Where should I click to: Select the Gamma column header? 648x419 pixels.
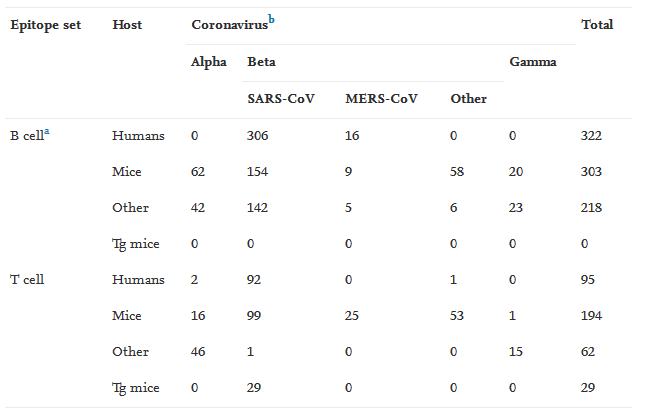(533, 62)
